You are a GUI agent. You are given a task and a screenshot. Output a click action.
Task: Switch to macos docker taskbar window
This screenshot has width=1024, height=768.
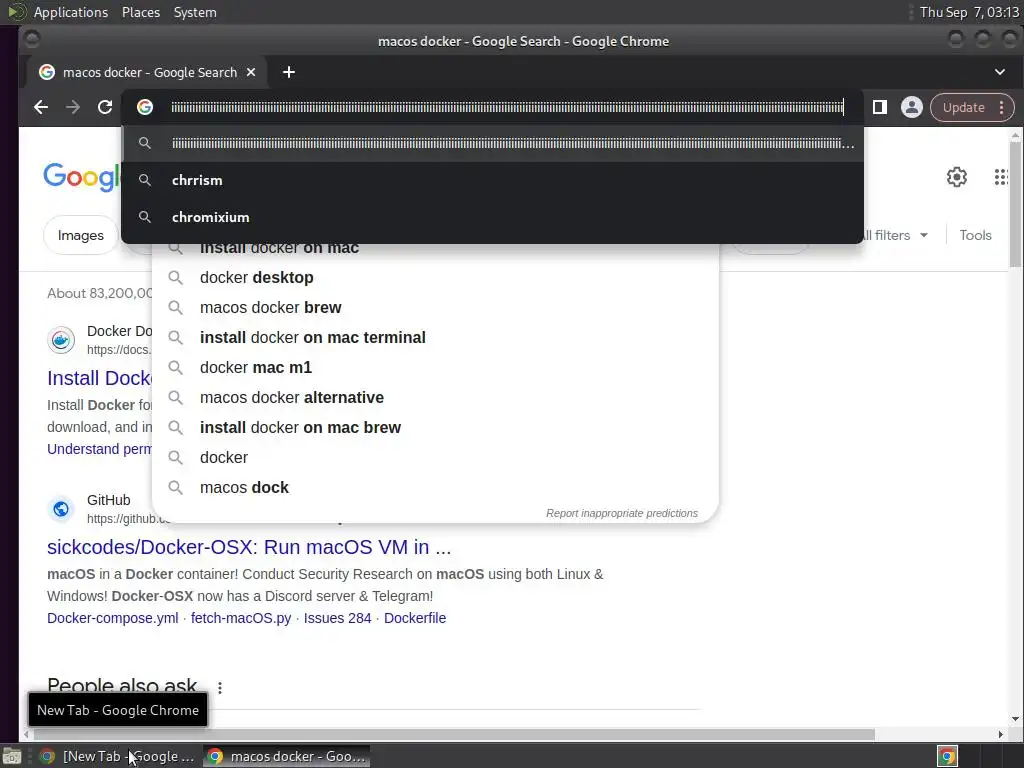[x=287, y=756]
